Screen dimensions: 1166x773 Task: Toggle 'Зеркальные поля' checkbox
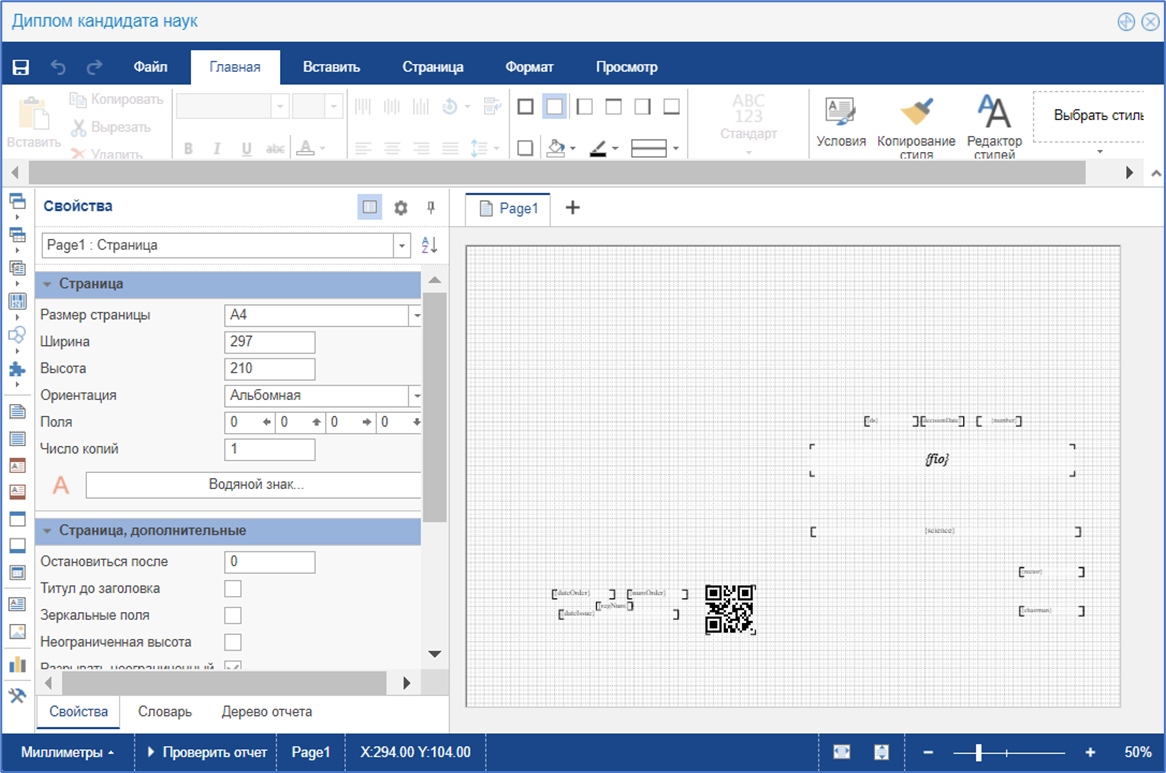pos(233,615)
